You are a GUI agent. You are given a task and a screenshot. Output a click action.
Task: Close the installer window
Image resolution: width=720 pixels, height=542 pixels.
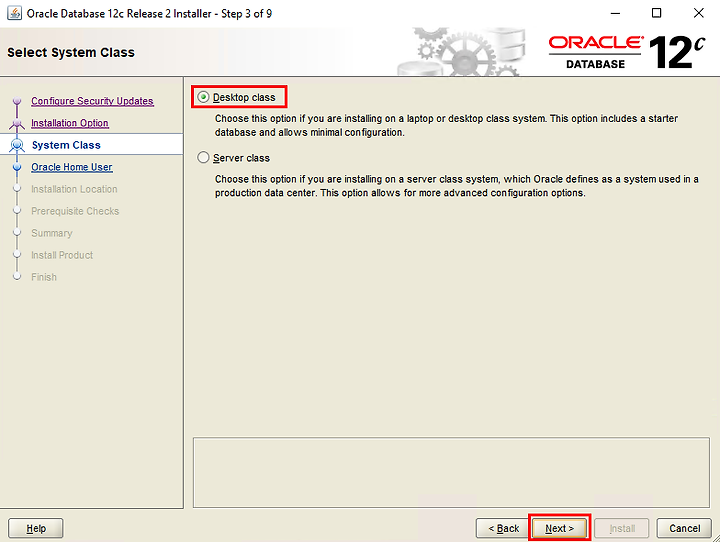click(698, 13)
